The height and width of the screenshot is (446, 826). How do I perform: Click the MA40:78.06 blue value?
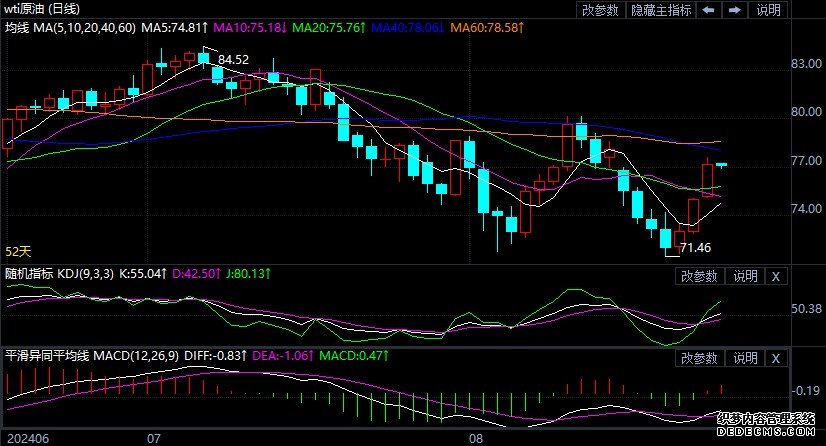pyautogui.click(x=408, y=28)
